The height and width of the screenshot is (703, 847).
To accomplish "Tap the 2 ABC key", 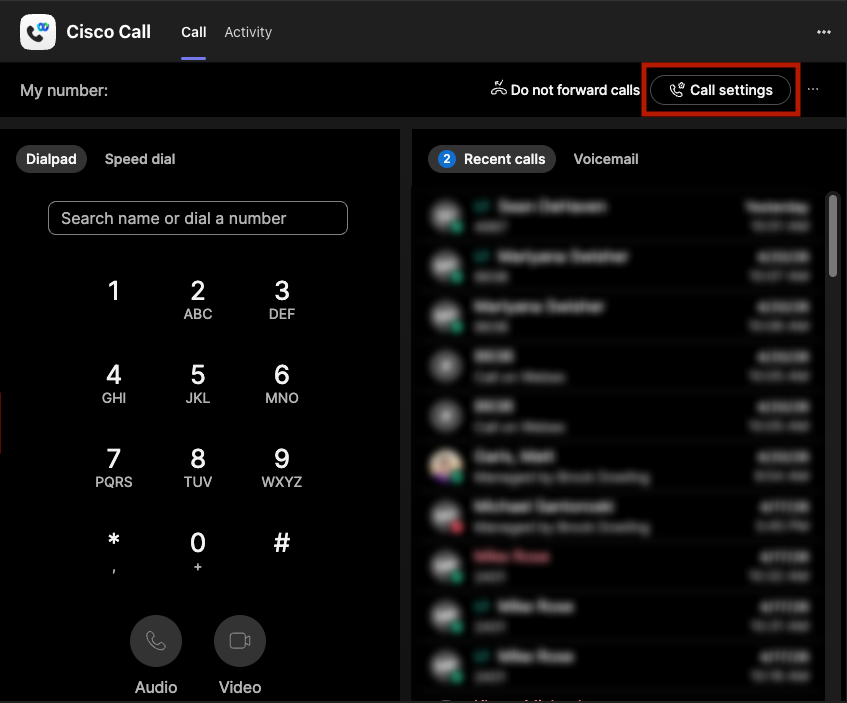I will pos(198,299).
